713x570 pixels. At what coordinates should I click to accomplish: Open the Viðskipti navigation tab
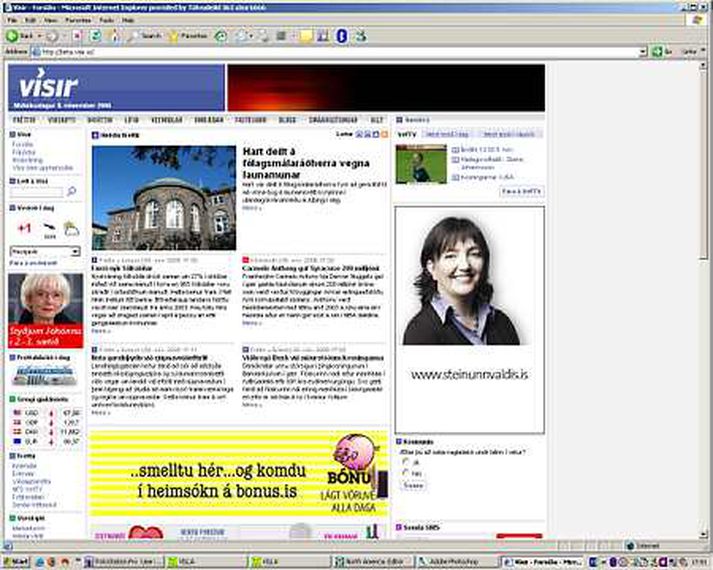coord(62,120)
